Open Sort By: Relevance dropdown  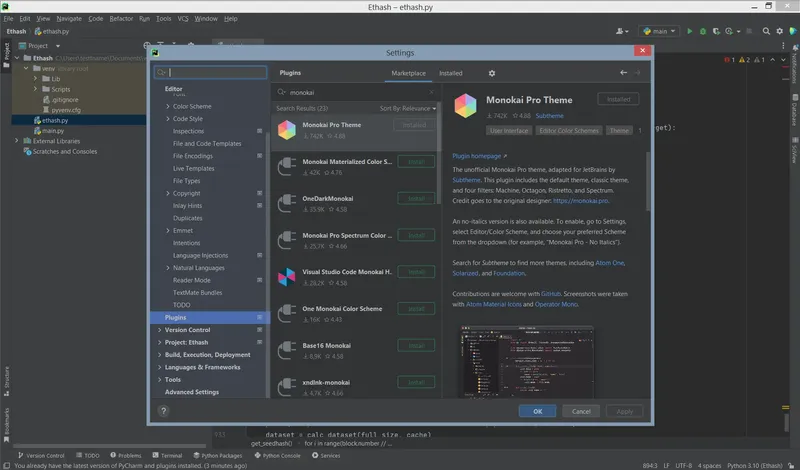pyautogui.click(x=408, y=108)
